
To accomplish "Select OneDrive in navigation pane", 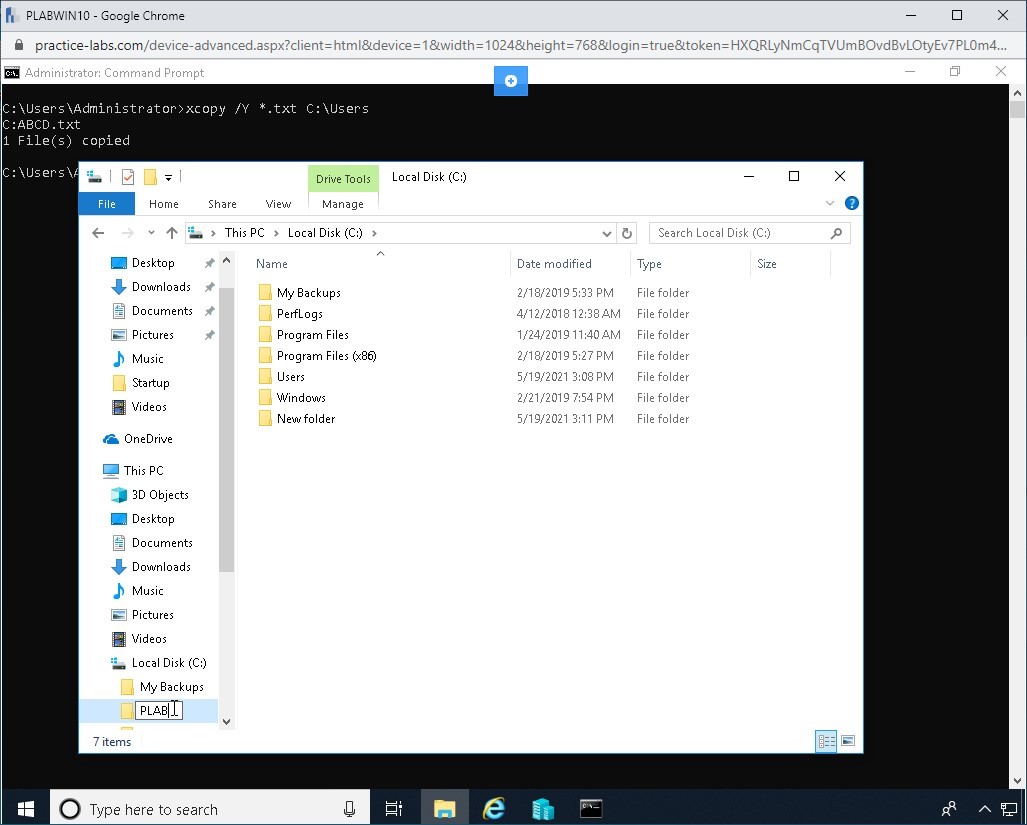I will click(x=148, y=439).
